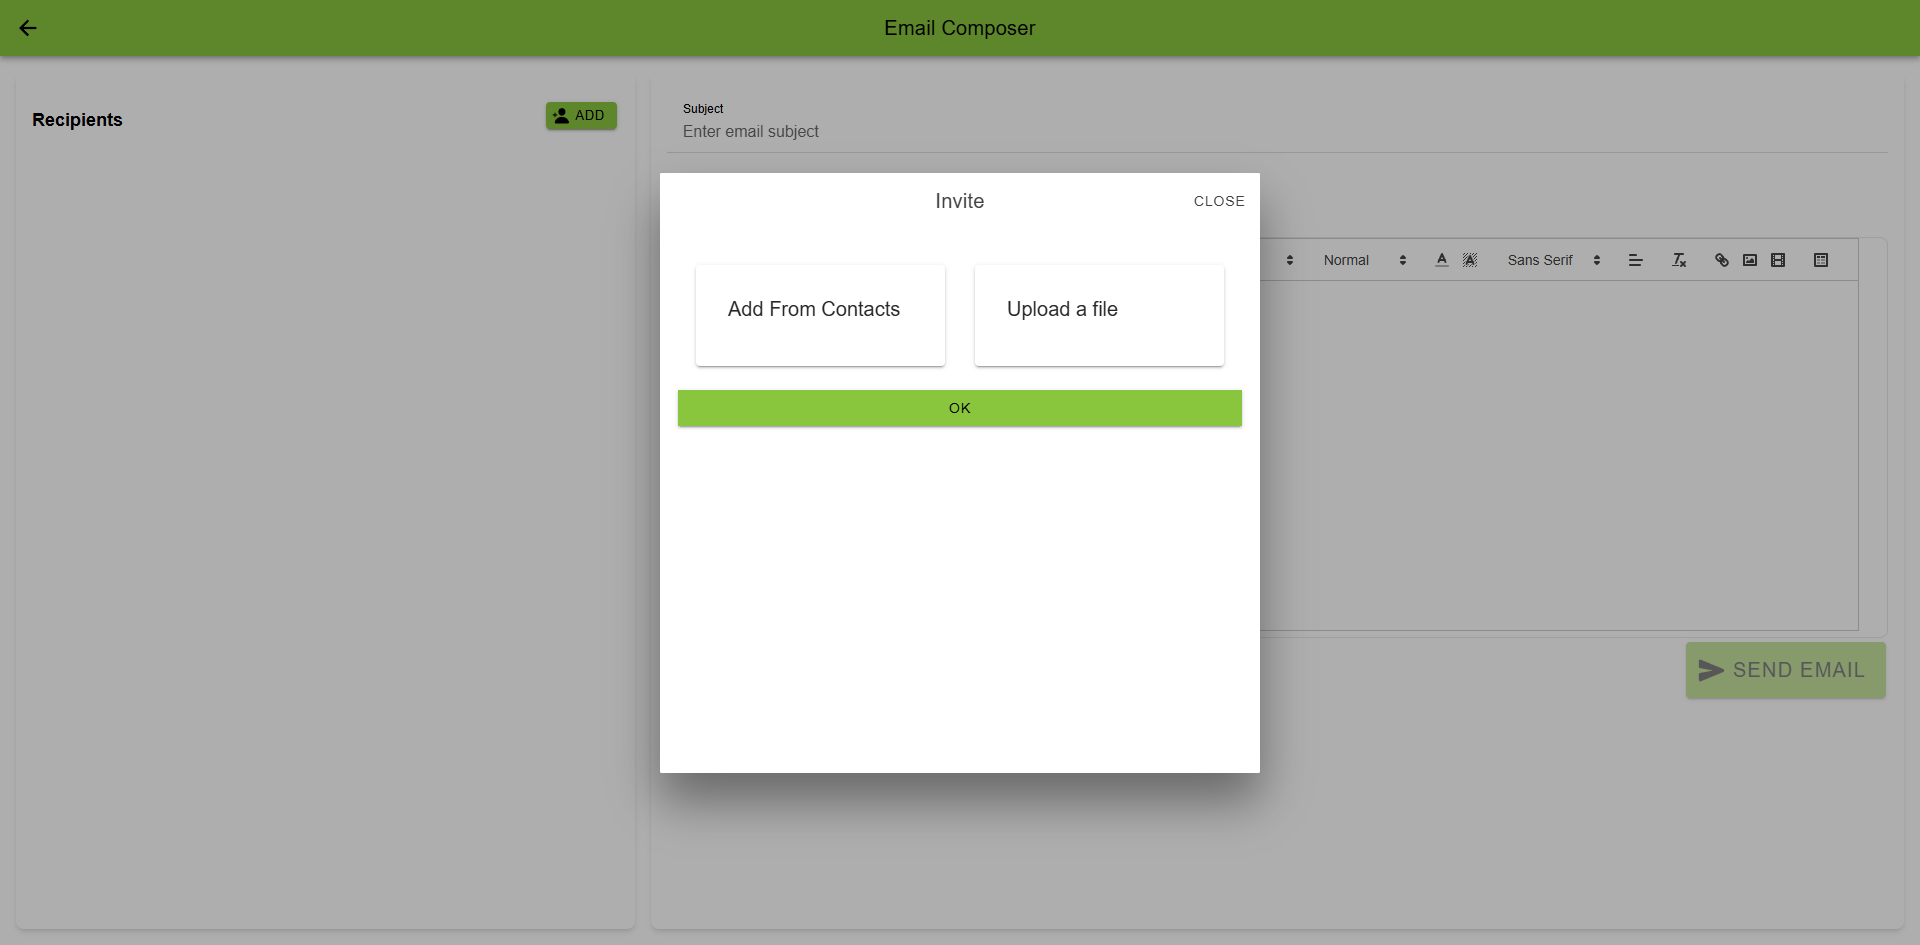Expand the leftmost formatting dropdown in the toolbar
The image size is (1920, 945).
[x=1289, y=260]
